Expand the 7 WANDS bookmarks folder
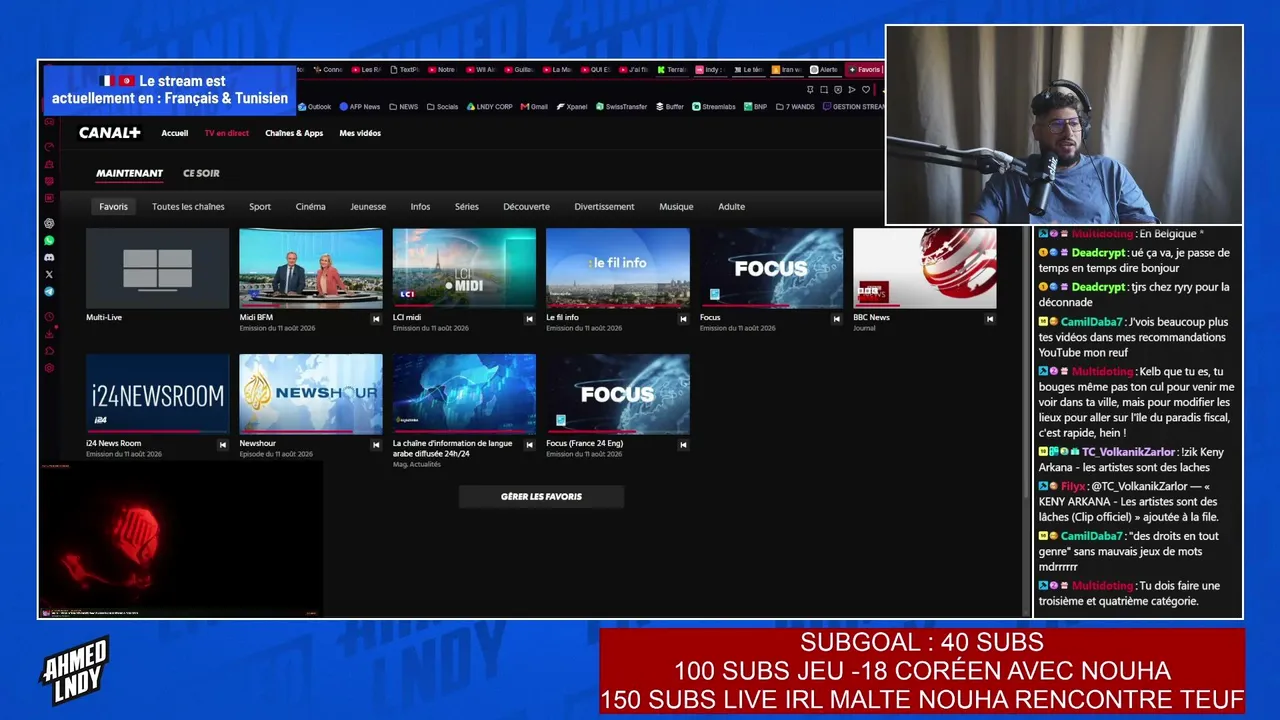Screen dimensions: 1280x720 (x=795, y=107)
